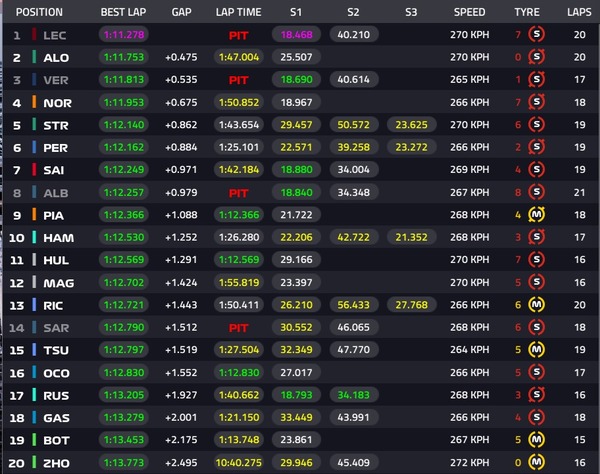Click the SPEED column header
The image size is (600, 474).
[469, 12]
